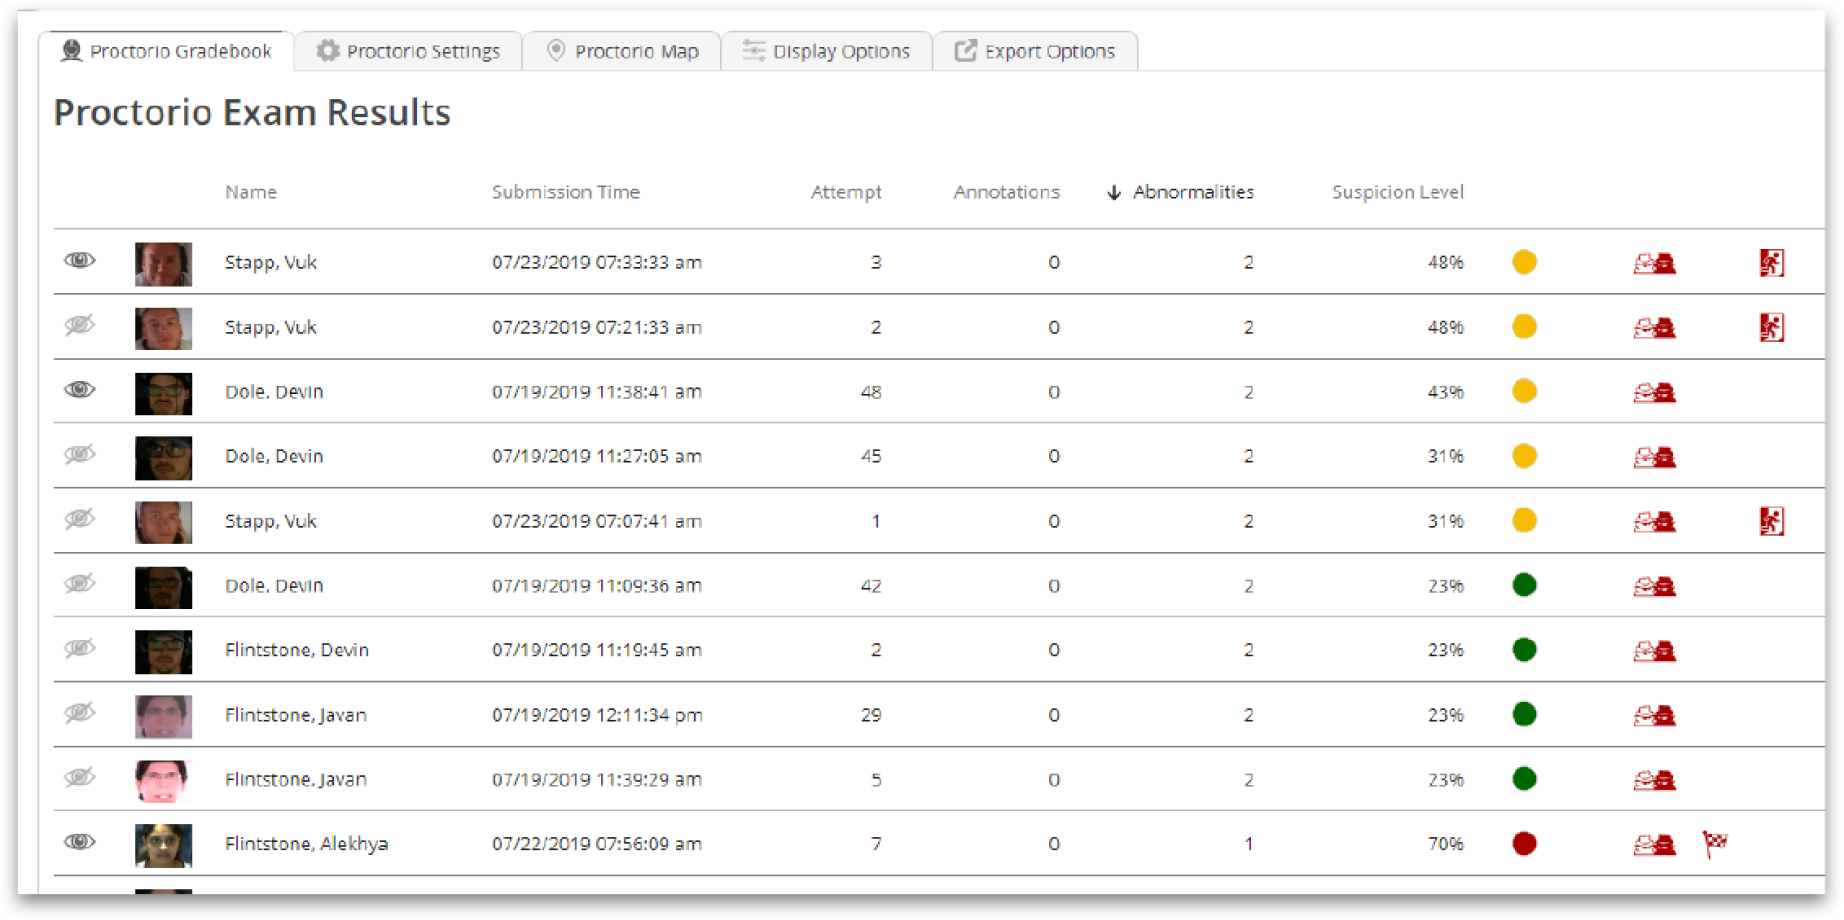Click submission time 07/23/2019 07:07:41 am

597,521
